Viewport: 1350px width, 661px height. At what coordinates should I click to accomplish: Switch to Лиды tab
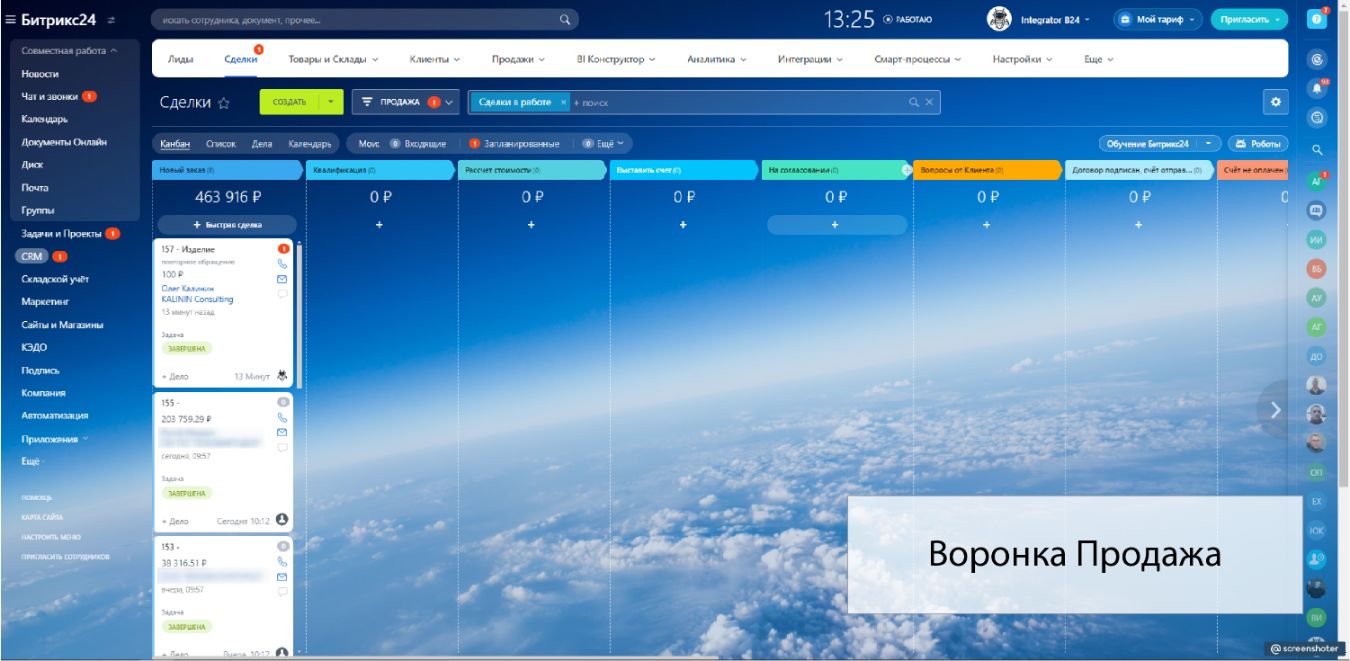click(x=180, y=59)
